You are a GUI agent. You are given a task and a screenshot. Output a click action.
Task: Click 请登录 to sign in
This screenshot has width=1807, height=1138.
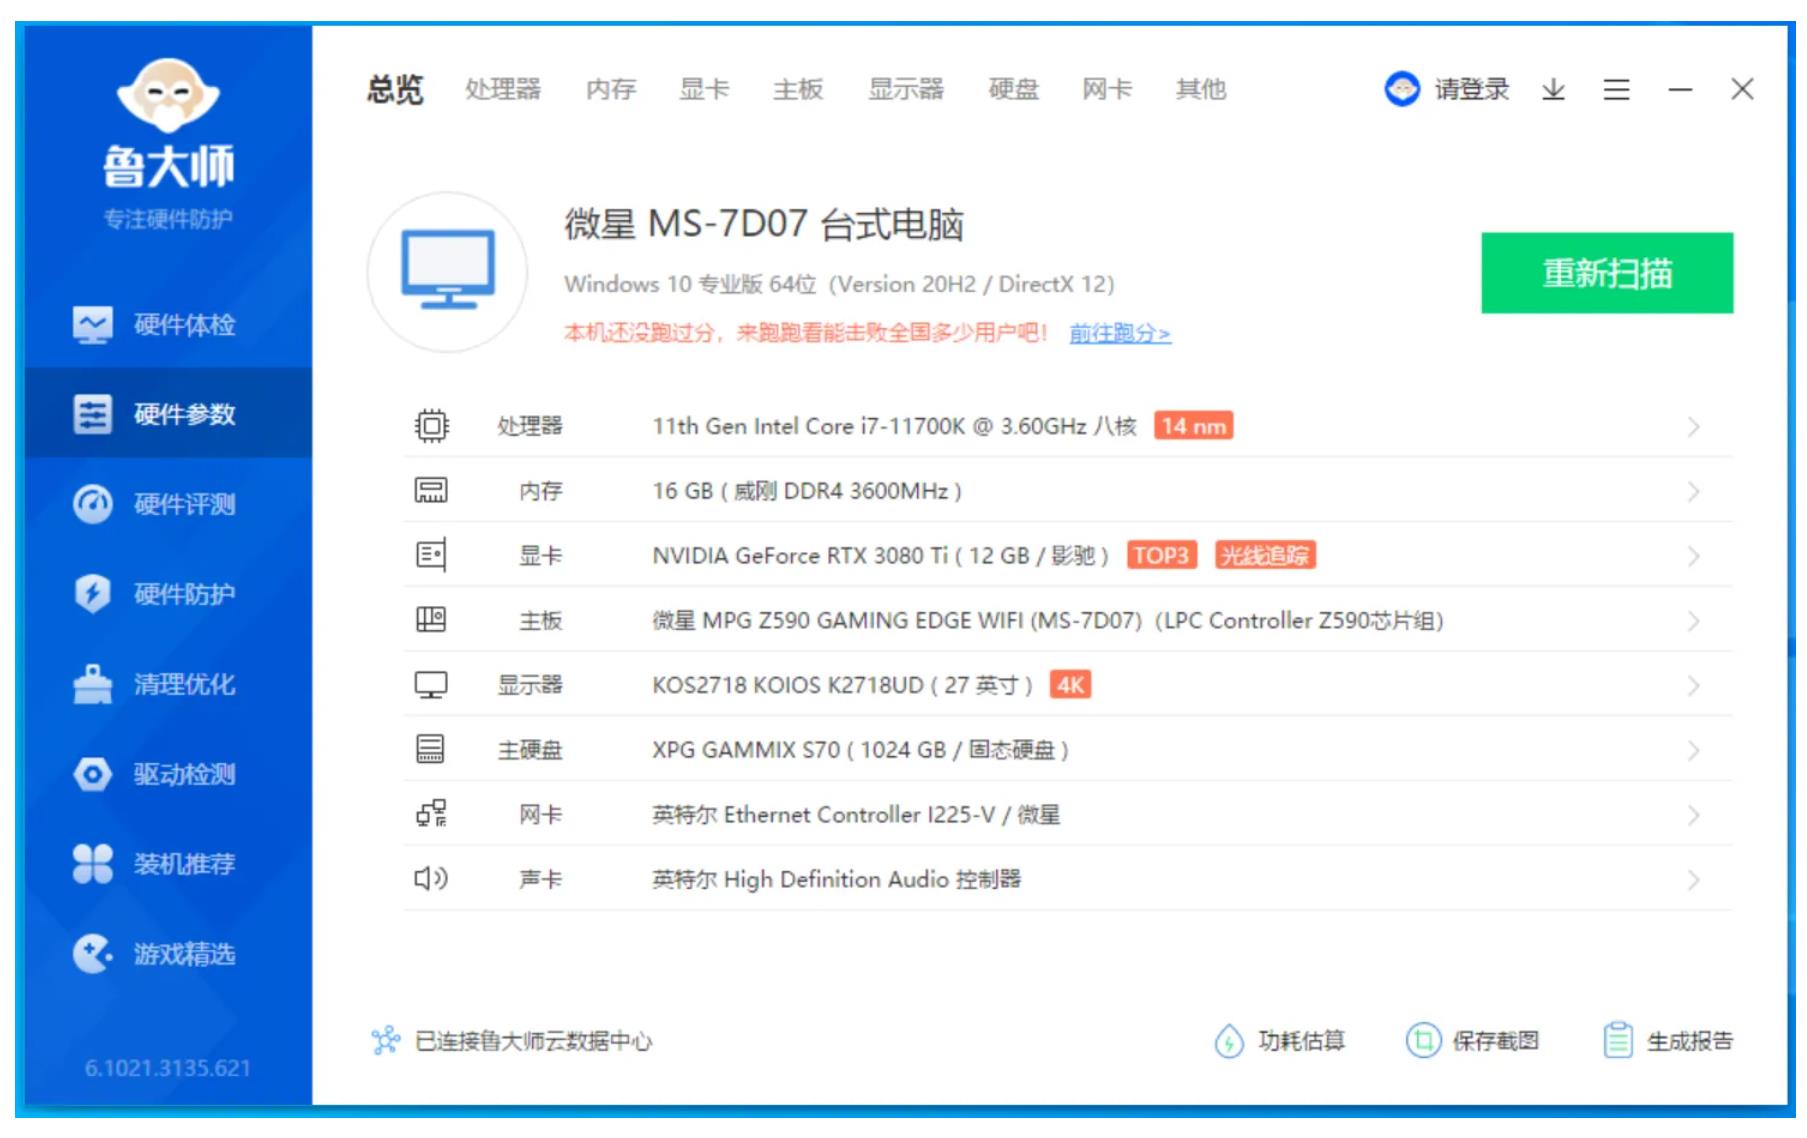(x=1470, y=90)
